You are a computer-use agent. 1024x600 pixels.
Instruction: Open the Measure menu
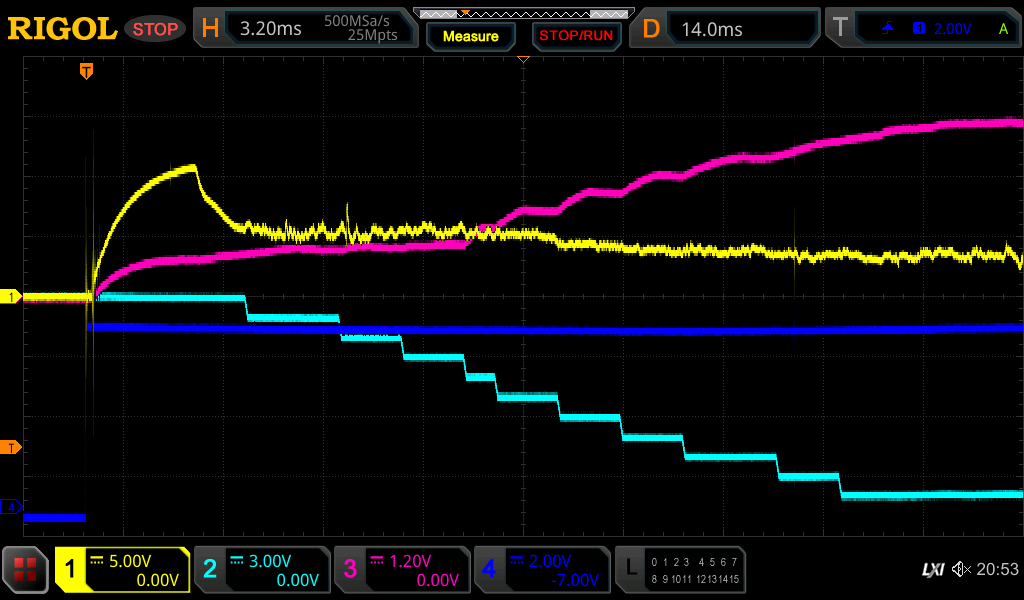[470, 36]
